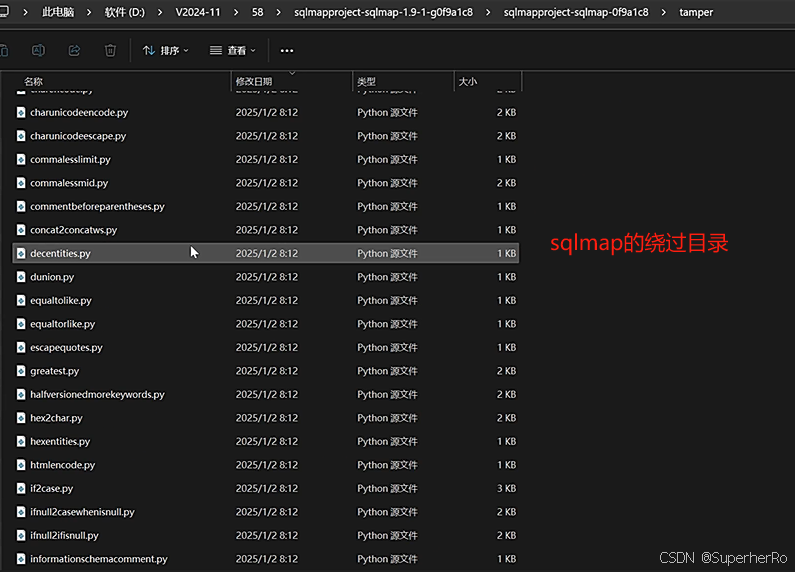This screenshot has width=795, height=572.
Task: Go to sqlmapproject-sqlmap-0f9a1c8 breadcrumb folder
Action: coord(575,12)
